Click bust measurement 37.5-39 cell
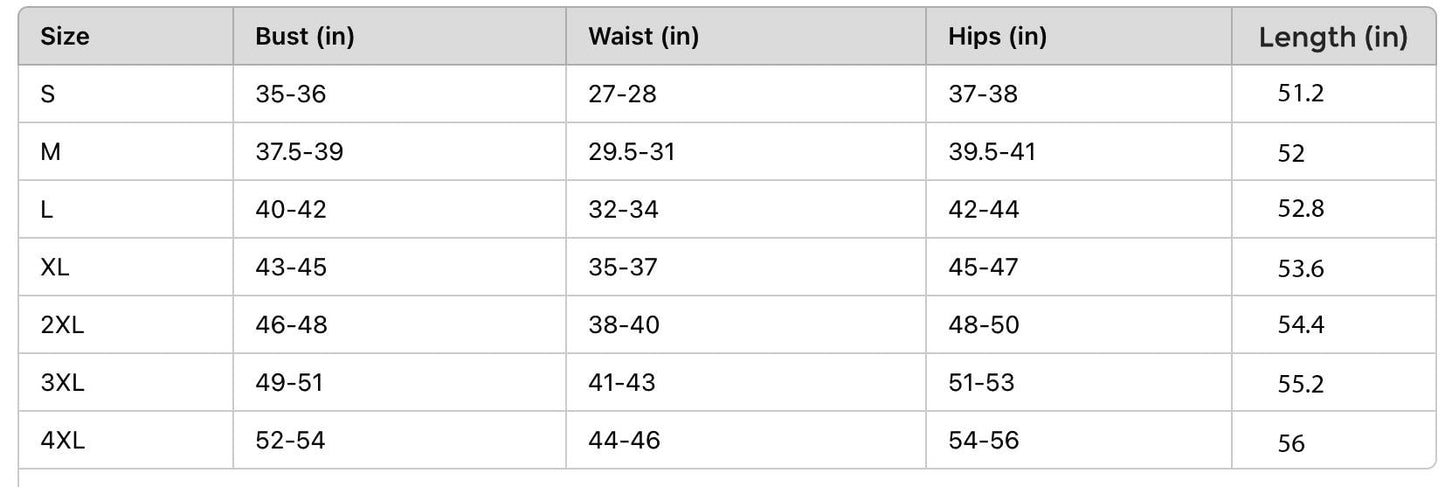 299,152
